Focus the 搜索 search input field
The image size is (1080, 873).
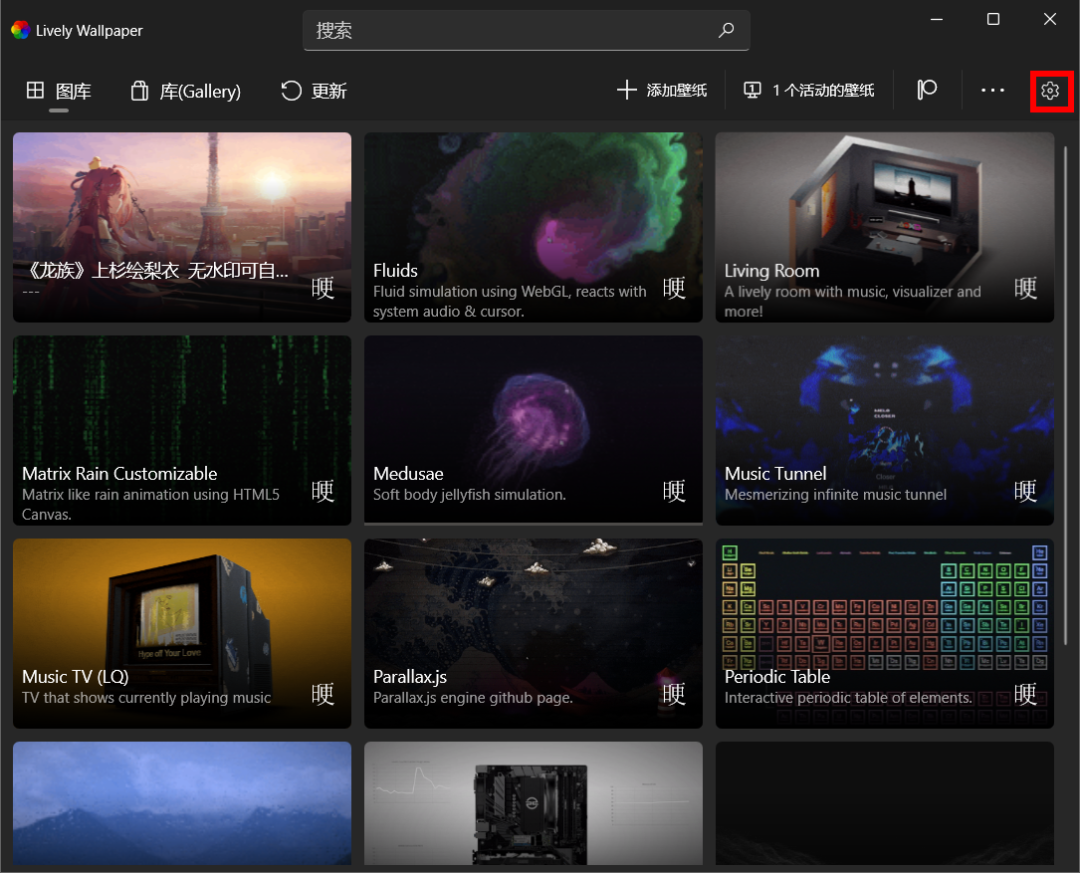(526, 30)
